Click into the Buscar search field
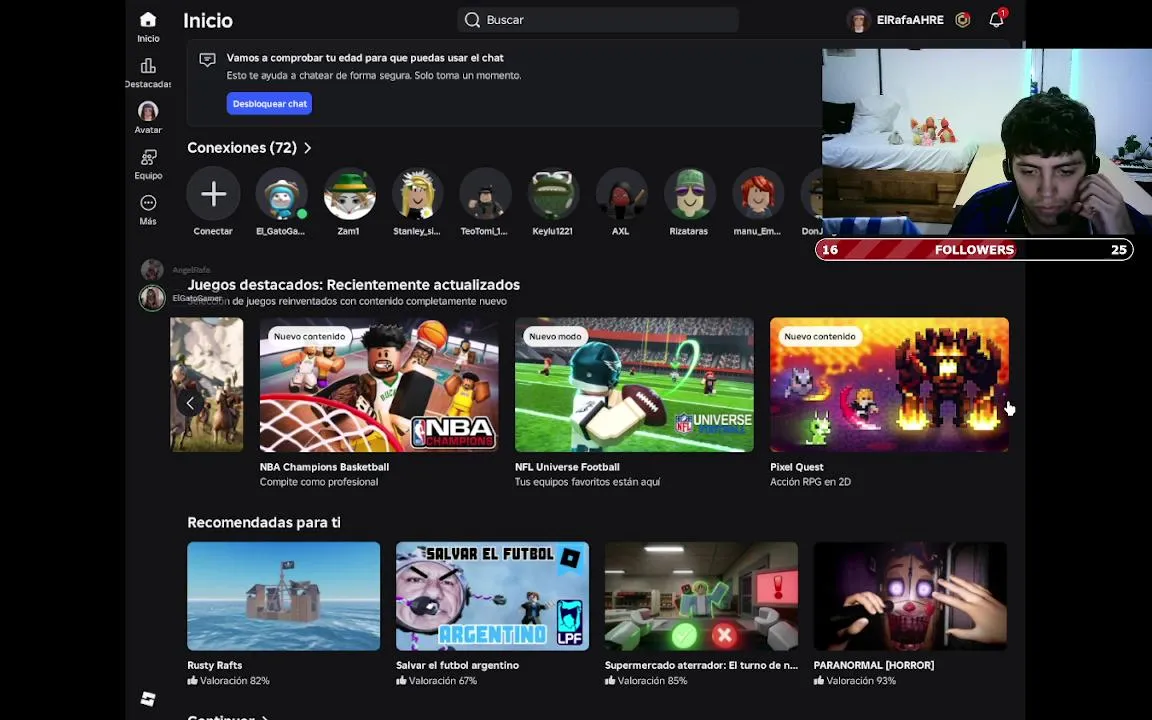The width and height of the screenshot is (1152, 720). tap(598, 20)
